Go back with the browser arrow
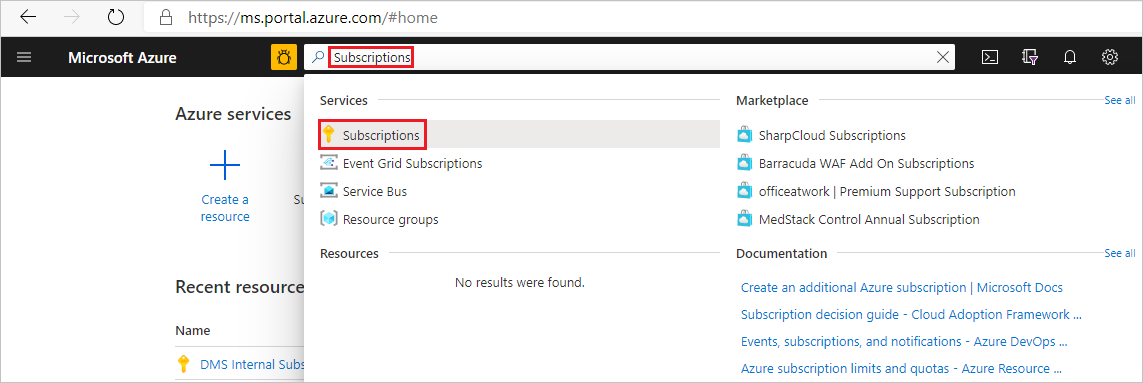Image resolution: width=1143 pixels, height=383 pixels. point(28,17)
